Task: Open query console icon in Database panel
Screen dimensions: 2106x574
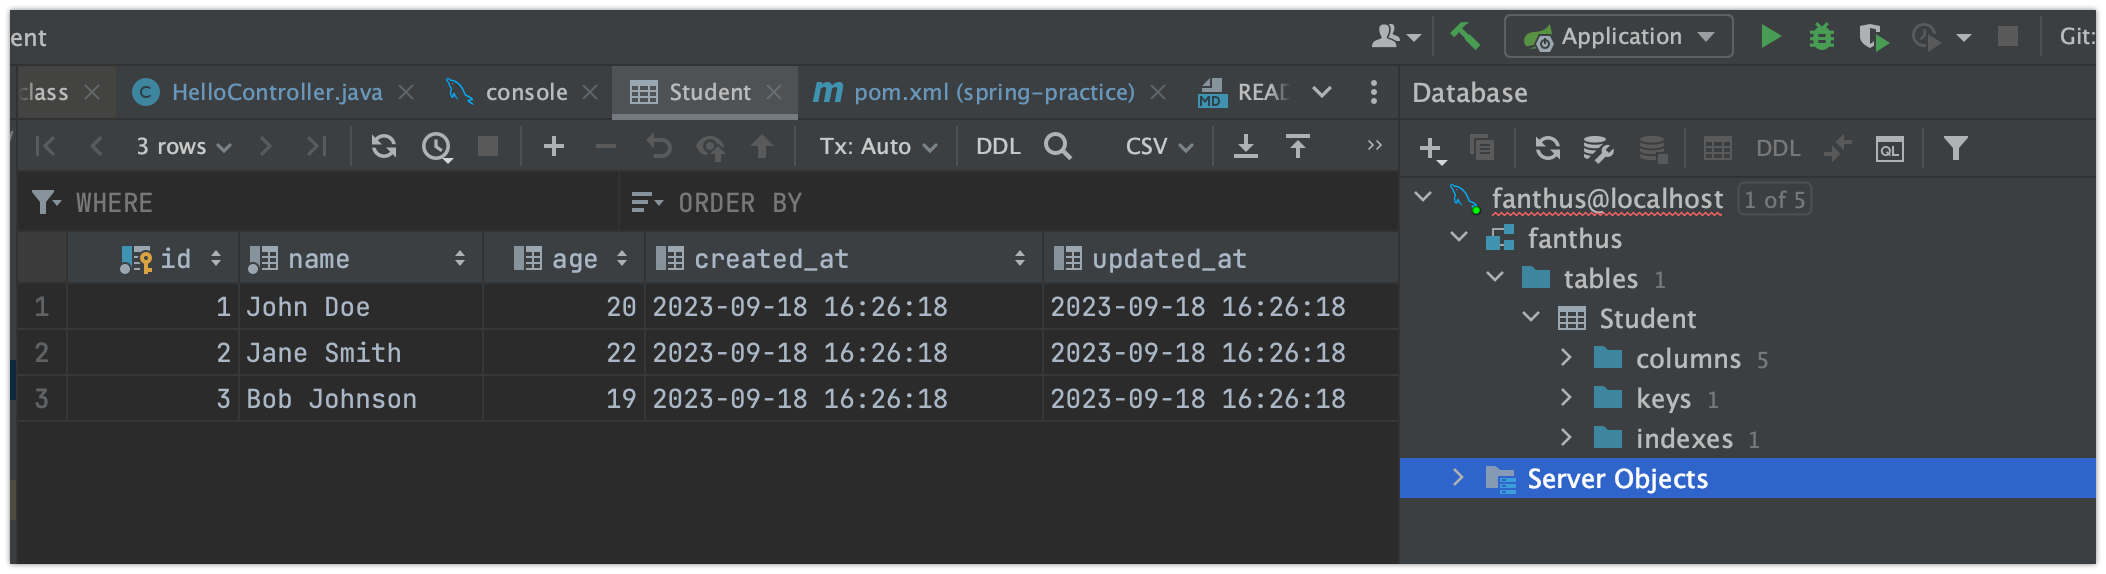Action: click(x=1889, y=149)
